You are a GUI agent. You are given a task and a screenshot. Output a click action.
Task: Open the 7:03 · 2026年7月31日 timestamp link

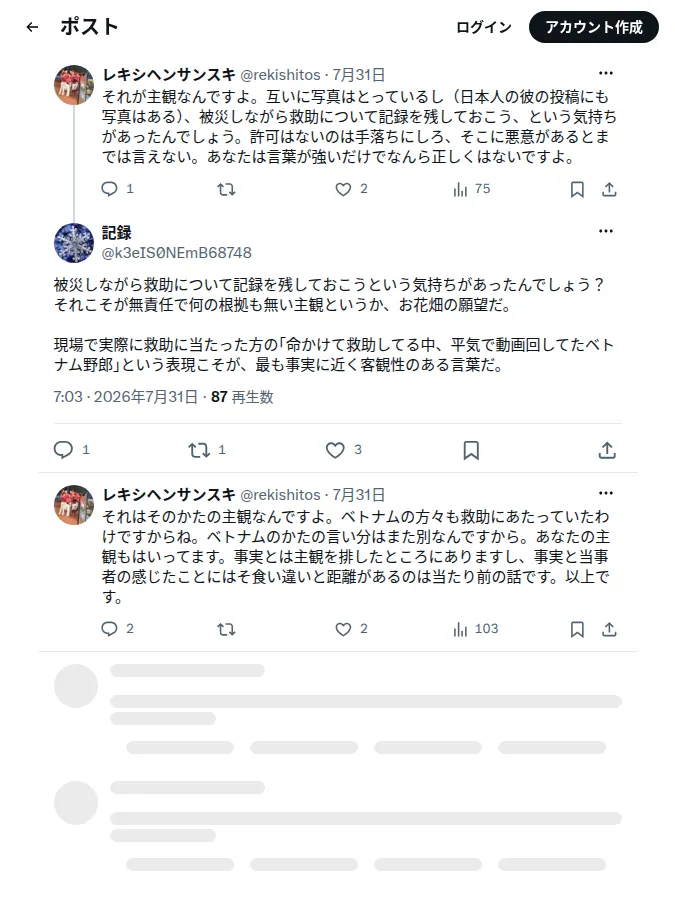(x=126, y=397)
